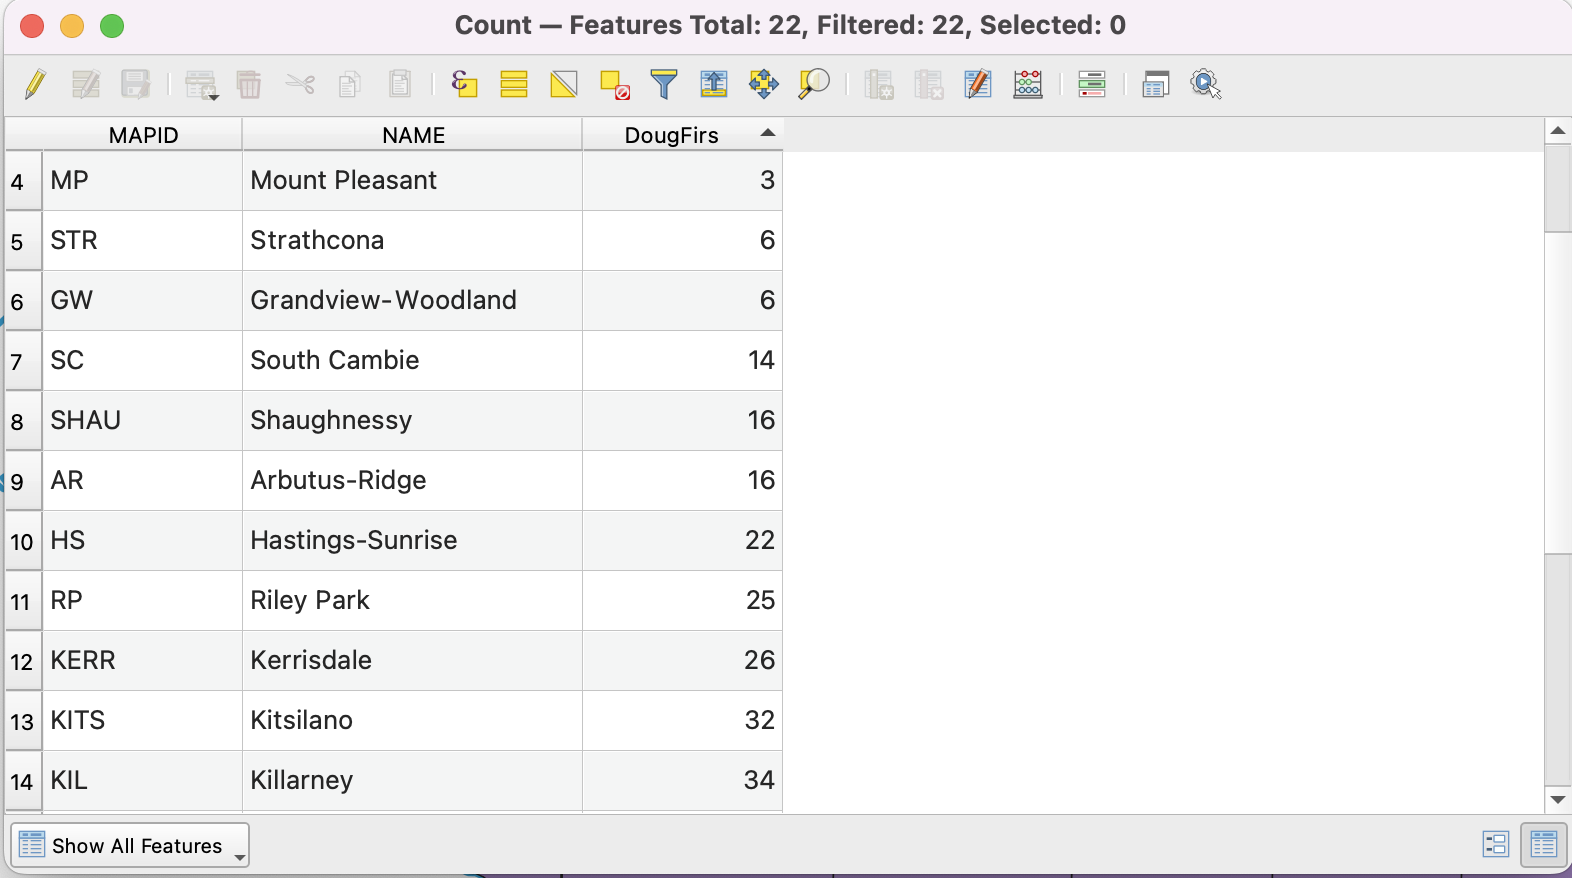Open the Select by Expression tool
Viewport: 1572px width, 878px height.
[x=464, y=84]
